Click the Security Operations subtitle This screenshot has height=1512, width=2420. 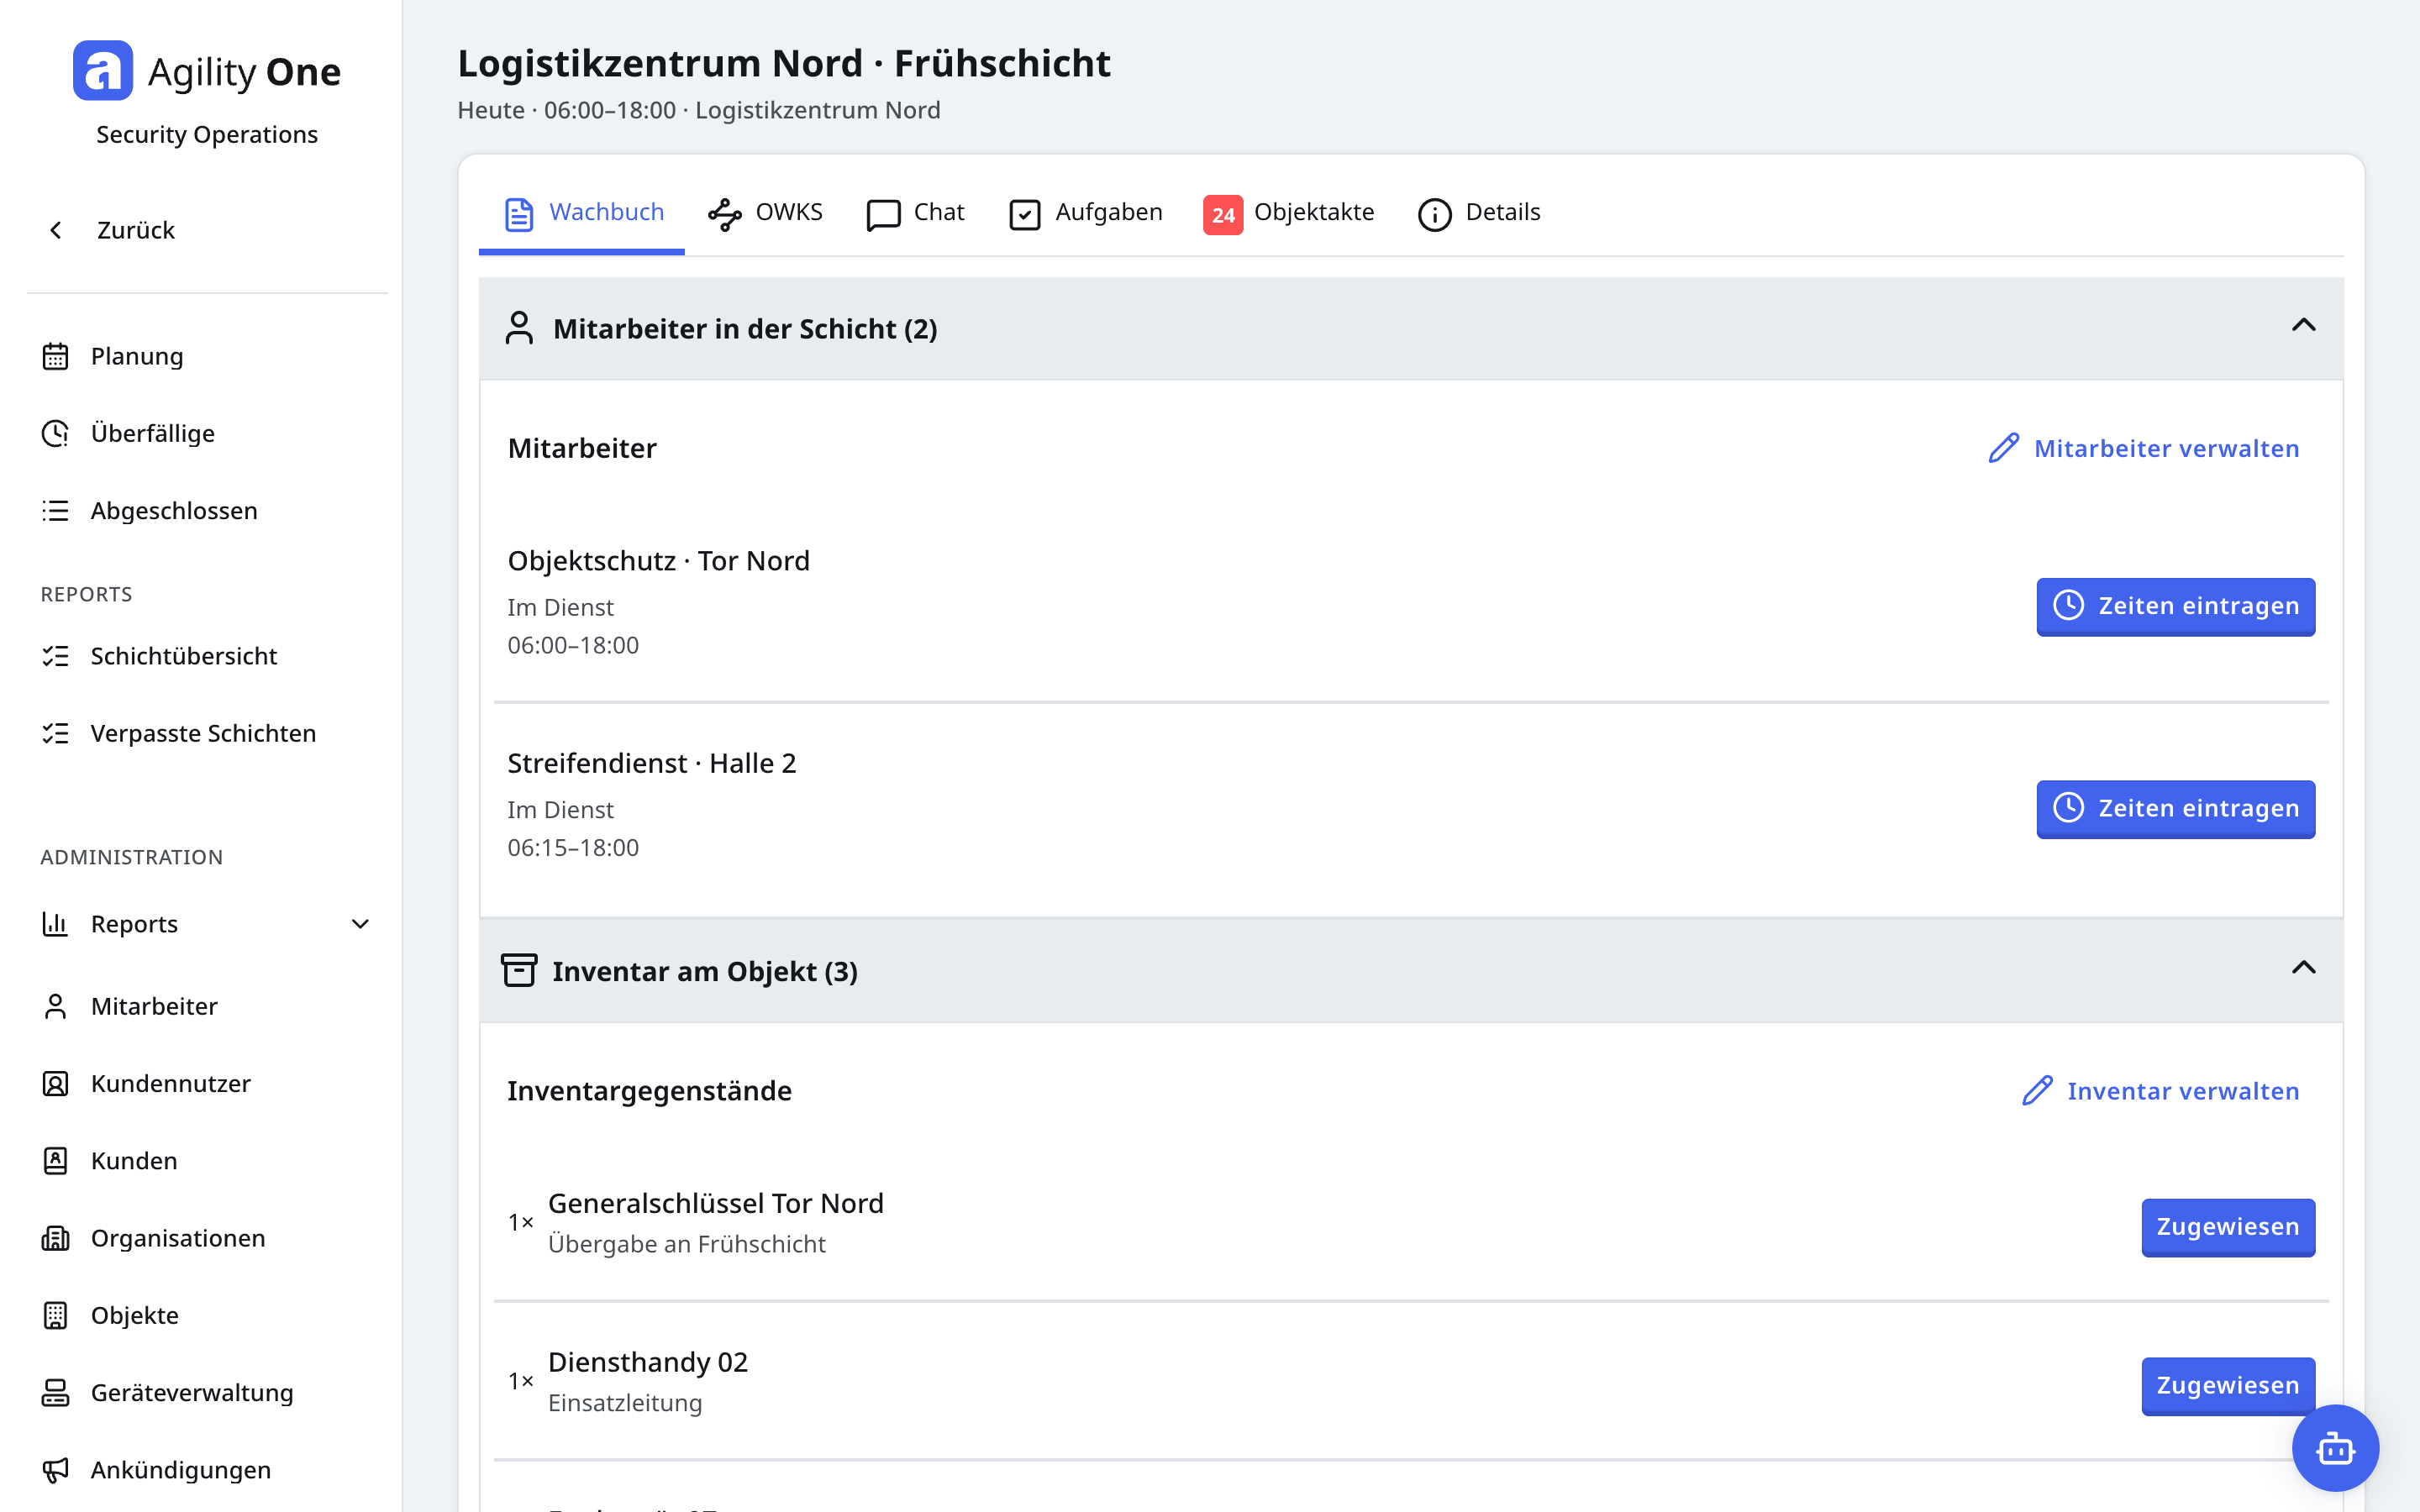207,134
